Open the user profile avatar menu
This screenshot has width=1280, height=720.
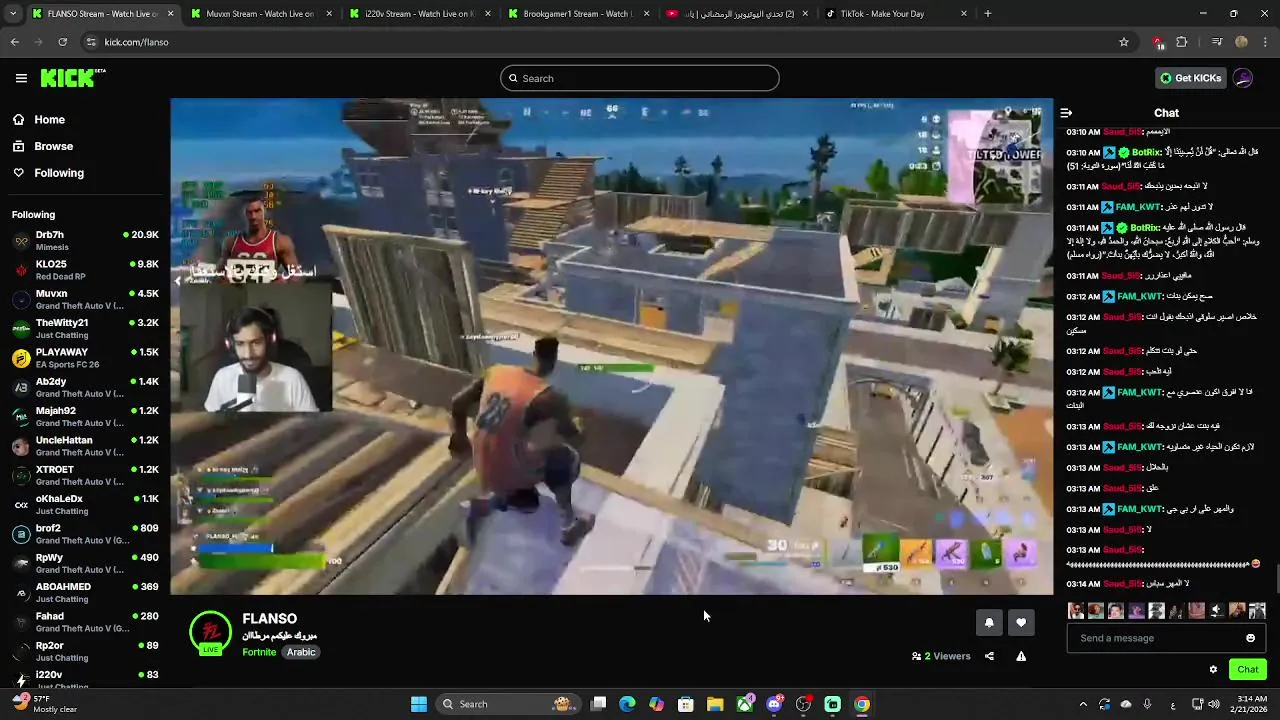tap(1243, 78)
